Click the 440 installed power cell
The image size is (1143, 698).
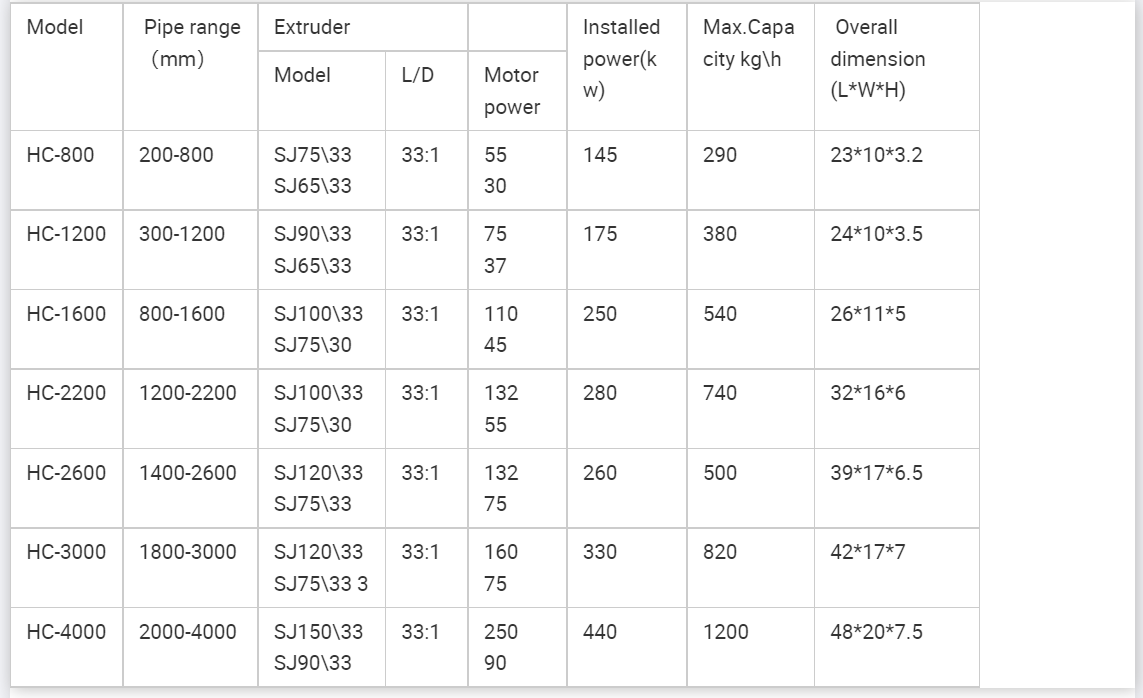tap(600, 632)
